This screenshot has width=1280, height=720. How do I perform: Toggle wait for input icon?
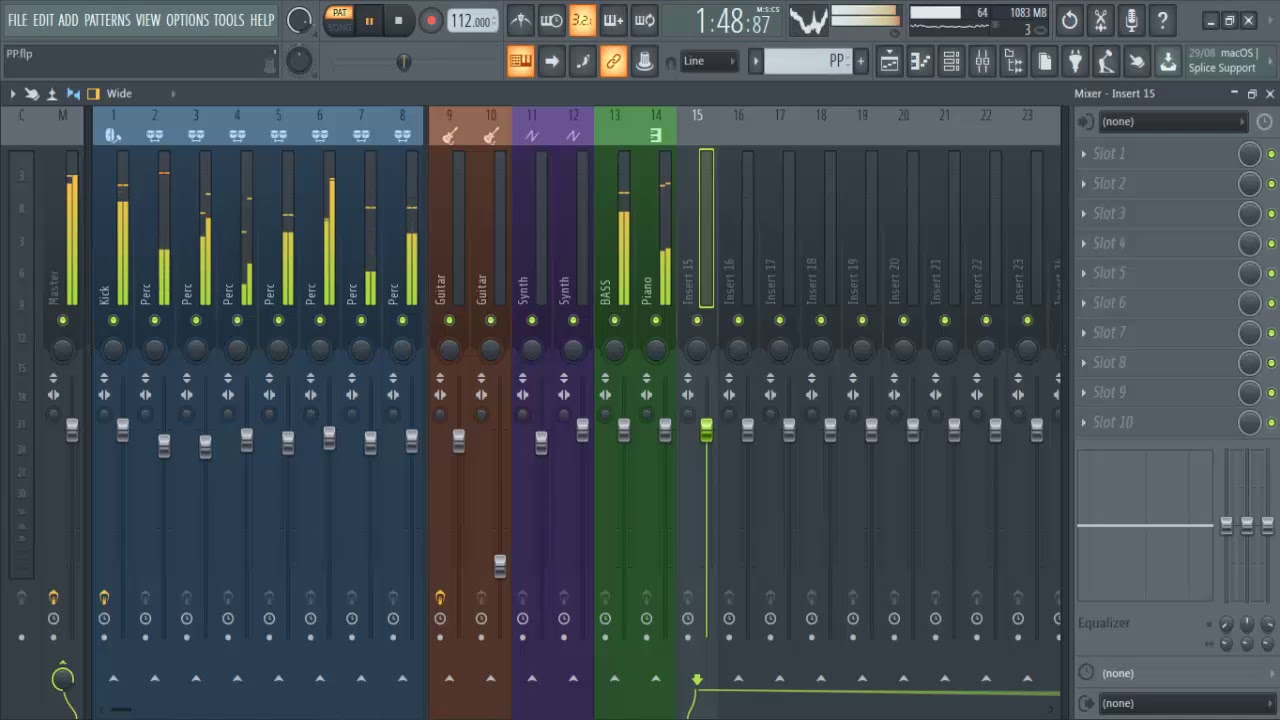(551, 20)
